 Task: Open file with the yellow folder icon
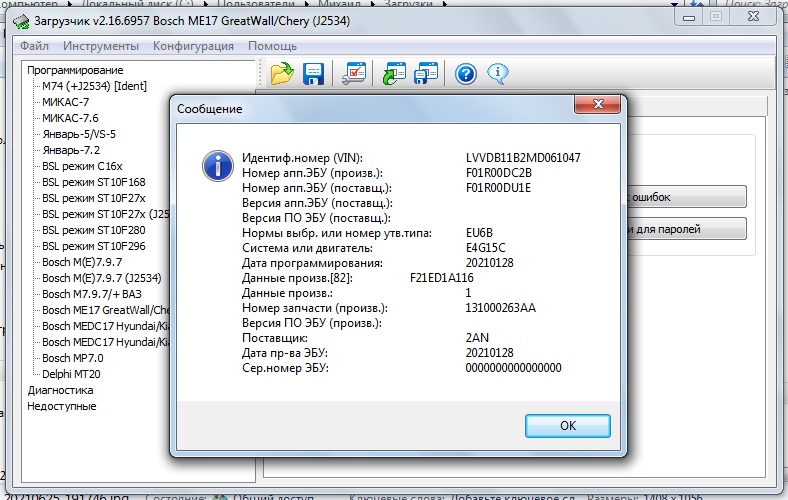click(282, 73)
